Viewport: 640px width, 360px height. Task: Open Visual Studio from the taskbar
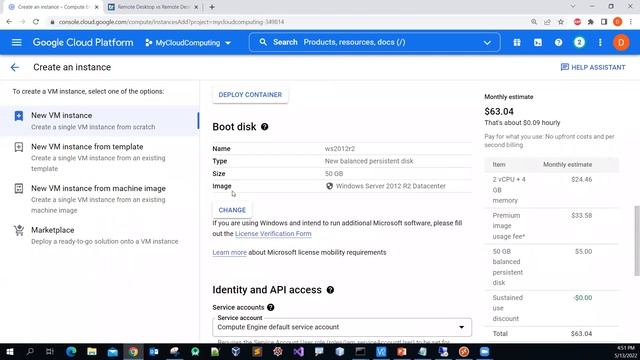(298, 351)
